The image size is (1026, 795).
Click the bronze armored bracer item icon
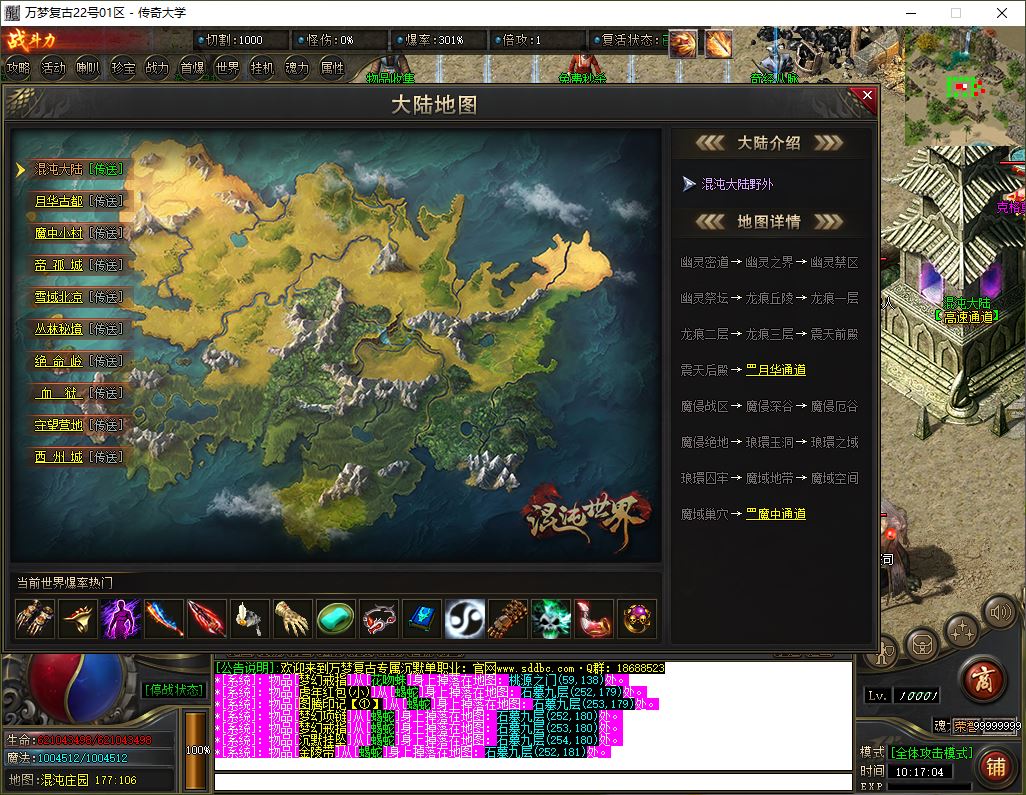click(507, 618)
